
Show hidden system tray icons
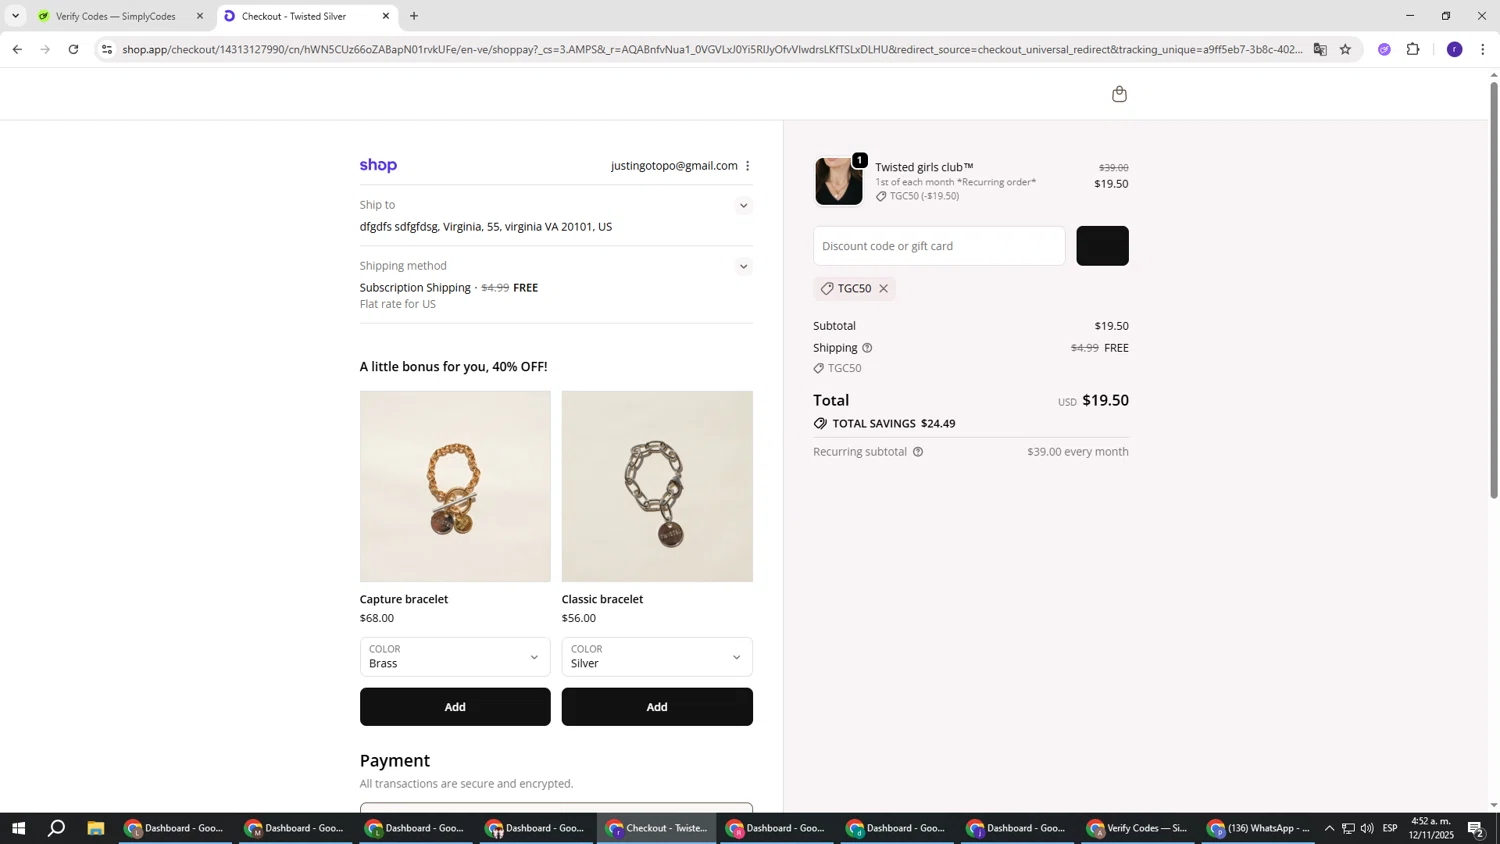tap(1329, 828)
